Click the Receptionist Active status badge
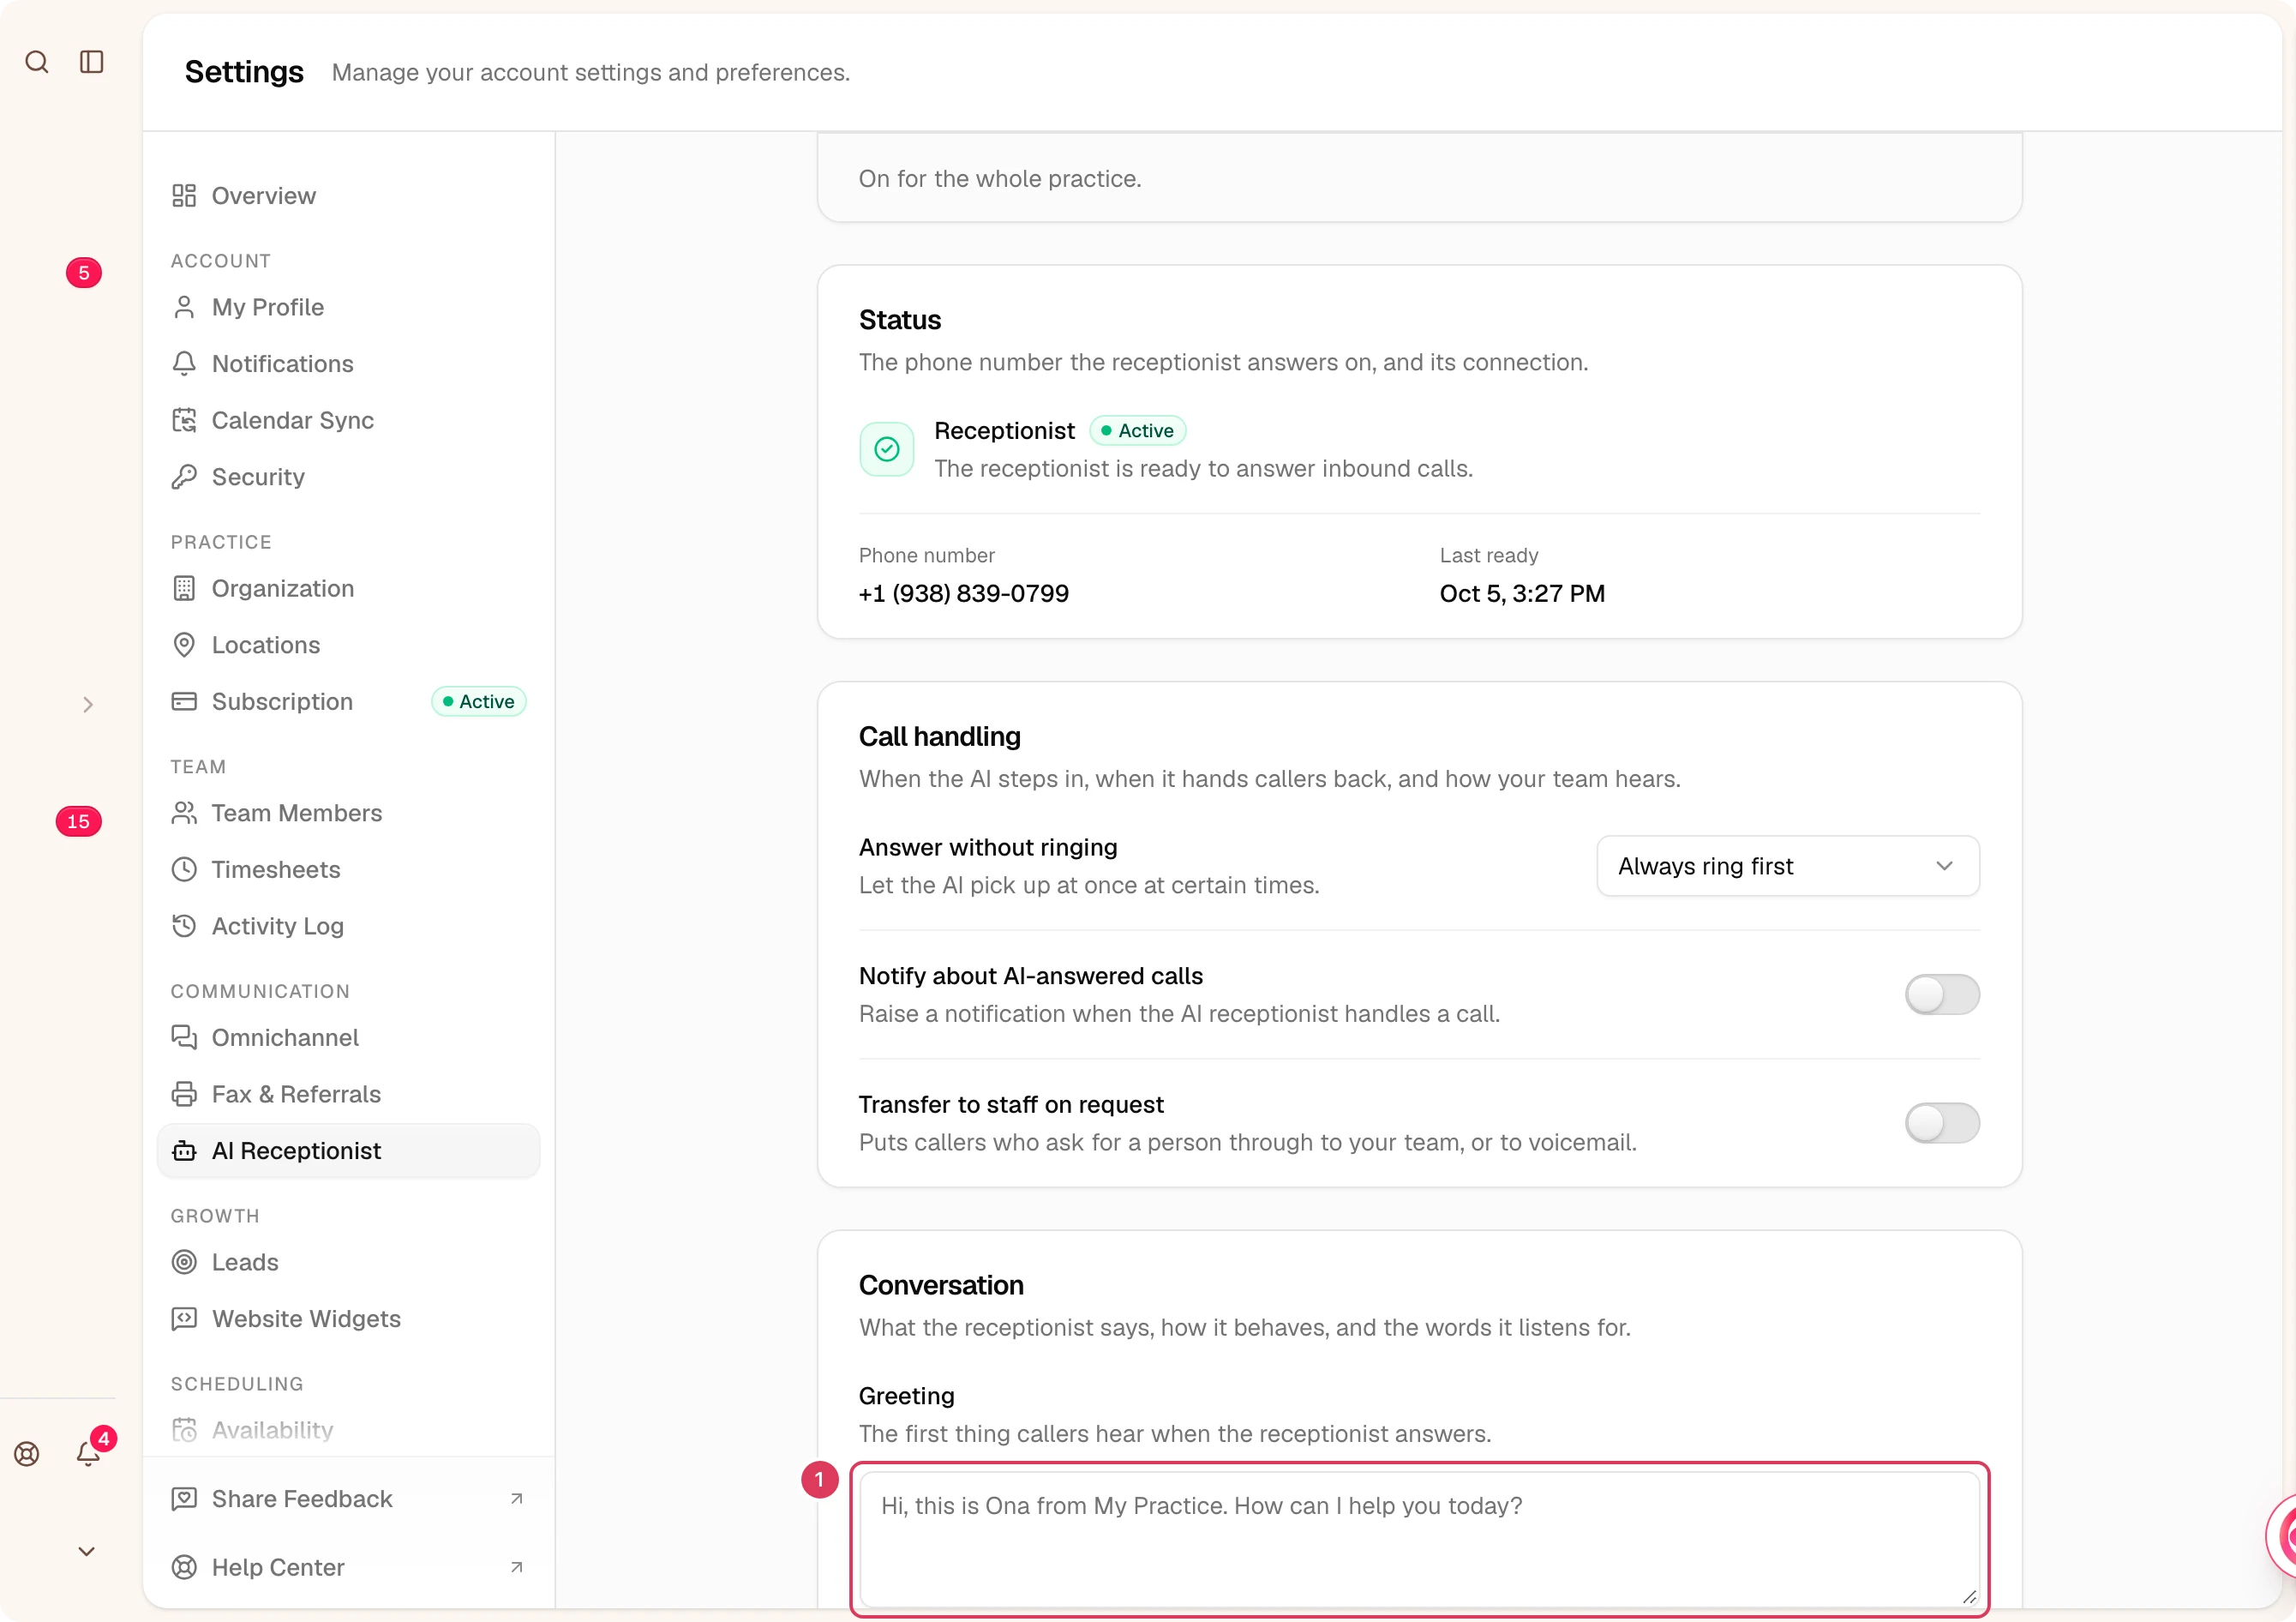This screenshot has height=1622, width=2296. tap(1138, 431)
